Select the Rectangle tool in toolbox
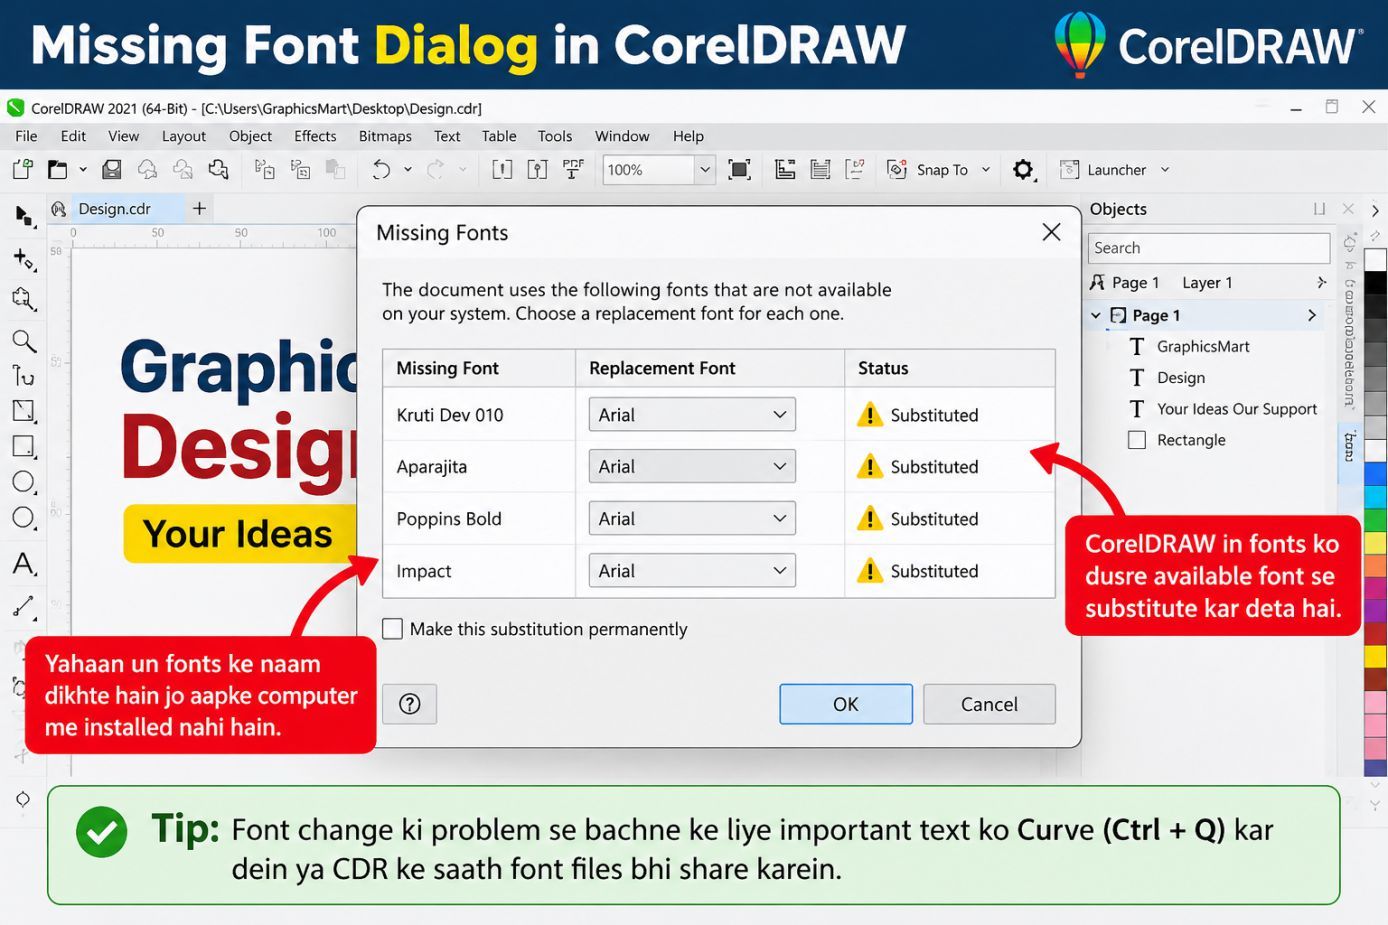 click(x=24, y=446)
